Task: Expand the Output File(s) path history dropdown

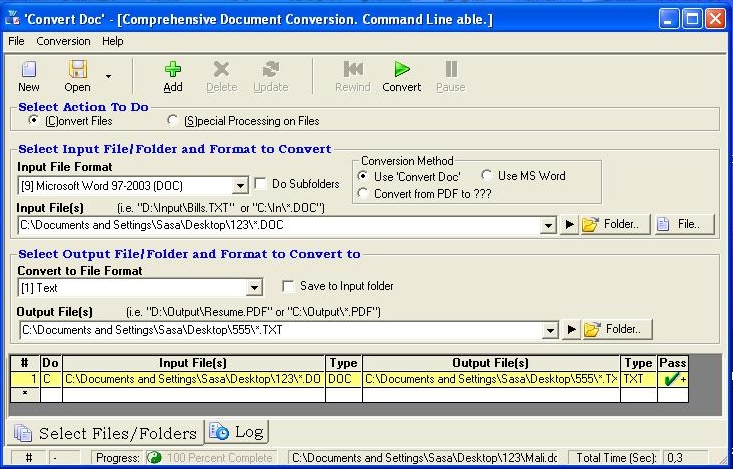Action: [550, 330]
